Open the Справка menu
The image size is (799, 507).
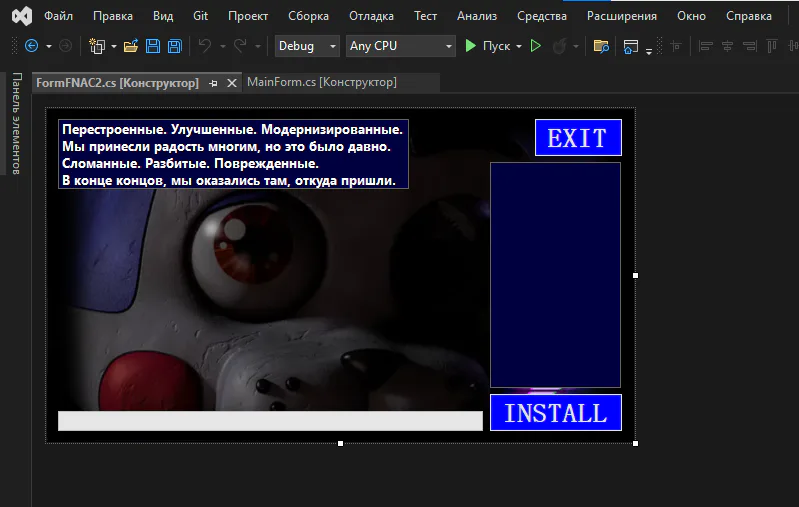(749, 16)
